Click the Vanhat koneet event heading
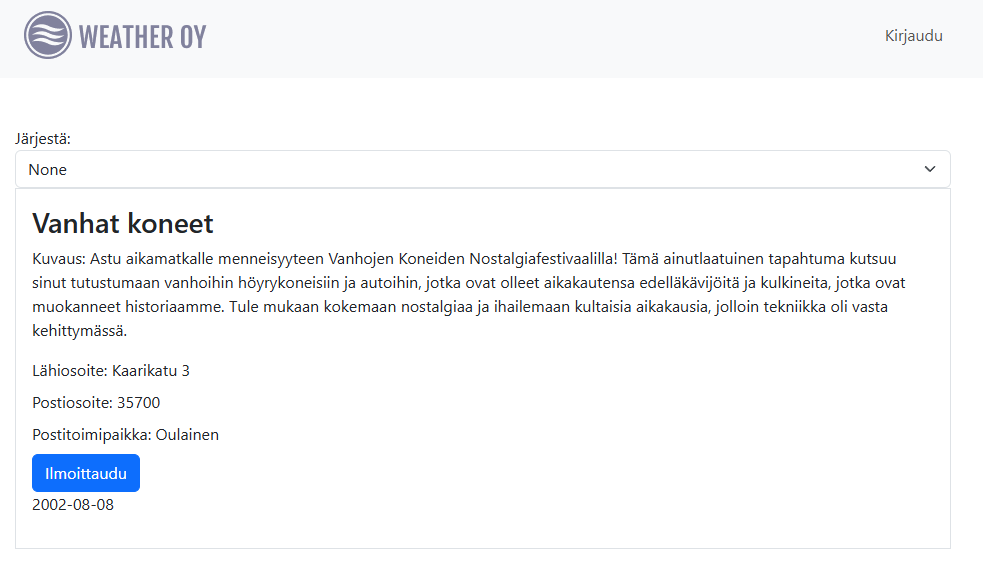Screen dimensions: 983x561 click(x=123, y=223)
